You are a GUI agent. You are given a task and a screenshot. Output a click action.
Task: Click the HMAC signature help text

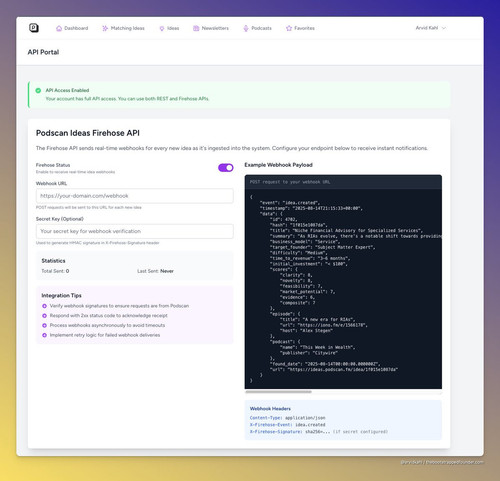coord(98,243)
